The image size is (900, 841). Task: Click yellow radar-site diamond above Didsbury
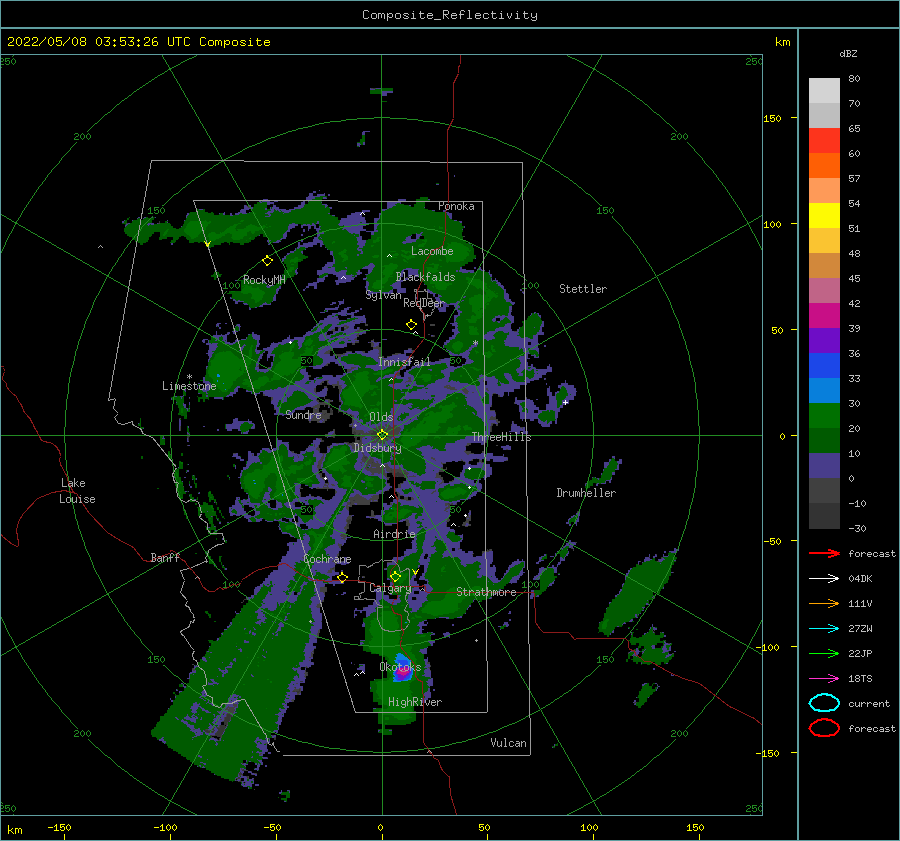382,435
